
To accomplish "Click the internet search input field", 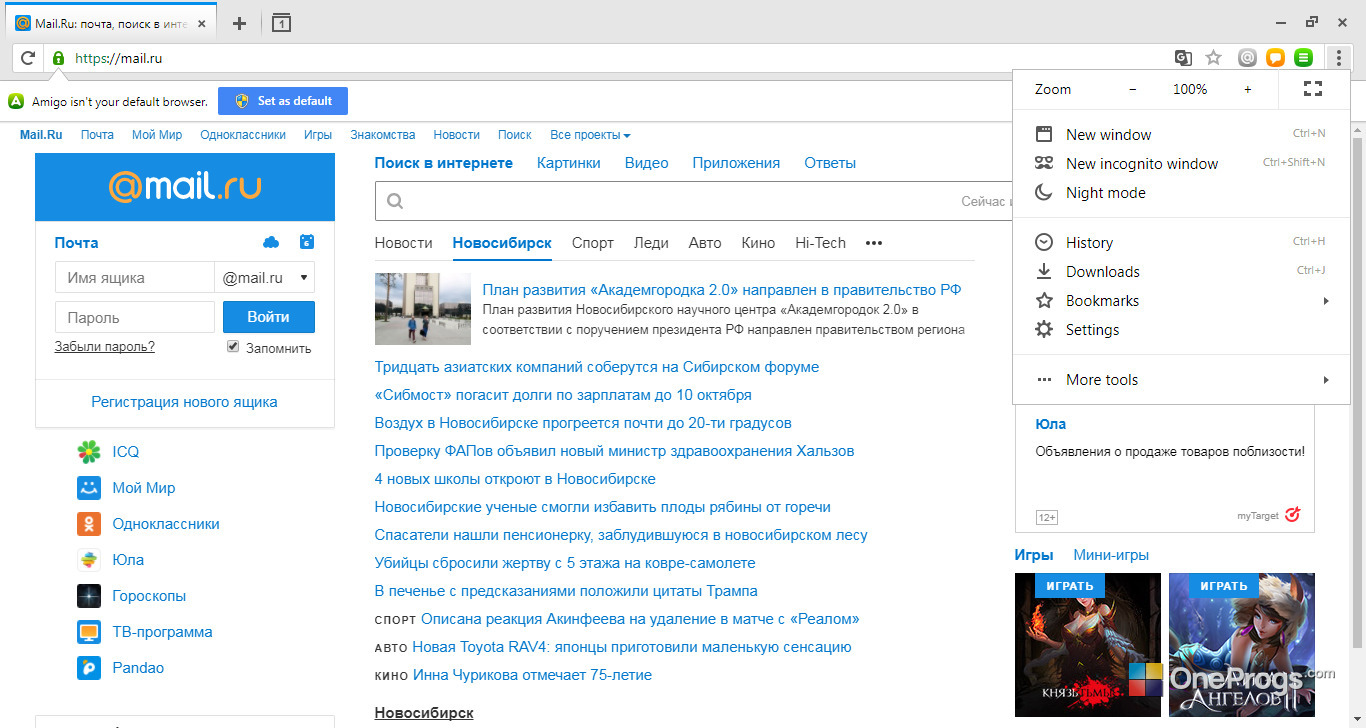I will 695,201.
